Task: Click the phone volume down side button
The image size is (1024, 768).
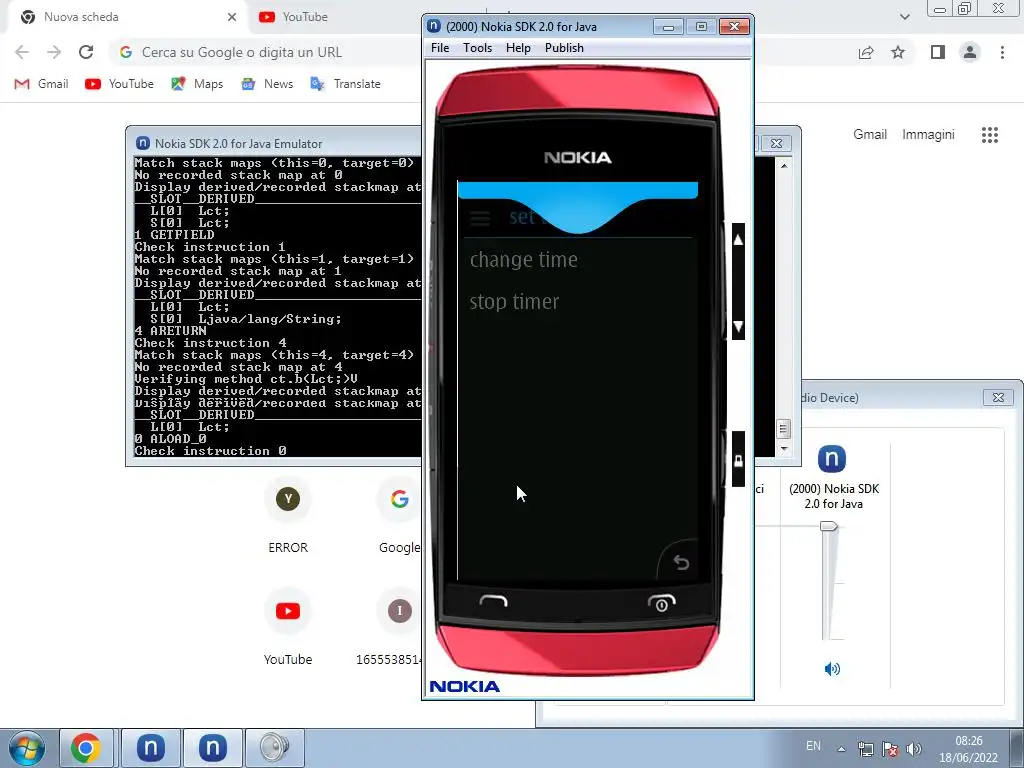Action: (x=738, y=326)
